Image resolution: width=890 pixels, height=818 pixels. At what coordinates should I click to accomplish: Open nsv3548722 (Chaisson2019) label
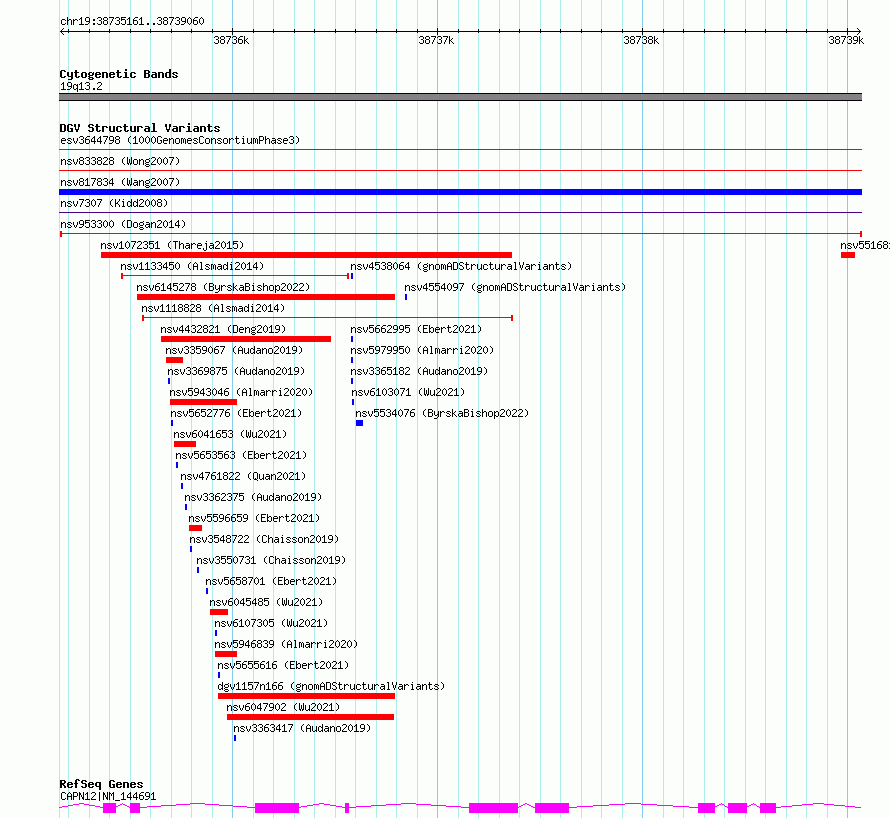pos(264,539)
